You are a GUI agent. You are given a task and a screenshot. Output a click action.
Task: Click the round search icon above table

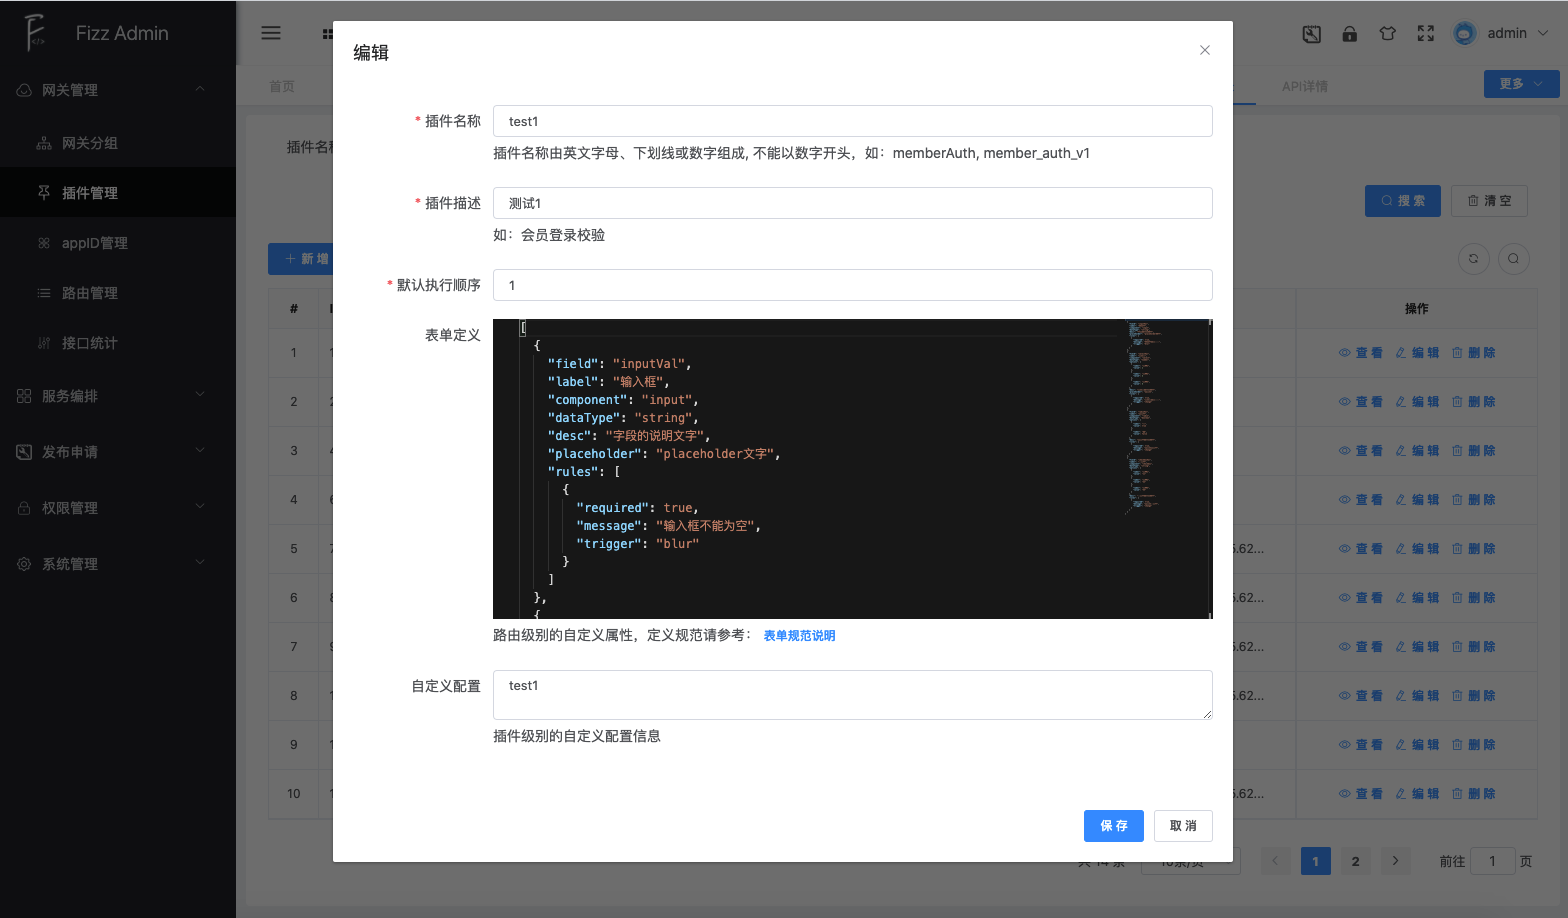pos(1513,259)
